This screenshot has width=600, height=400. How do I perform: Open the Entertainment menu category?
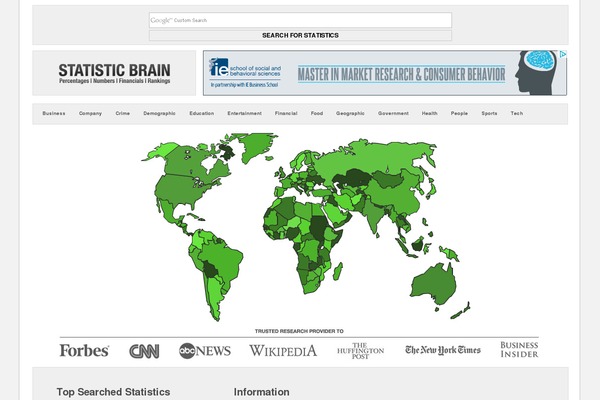click(245, 113)
